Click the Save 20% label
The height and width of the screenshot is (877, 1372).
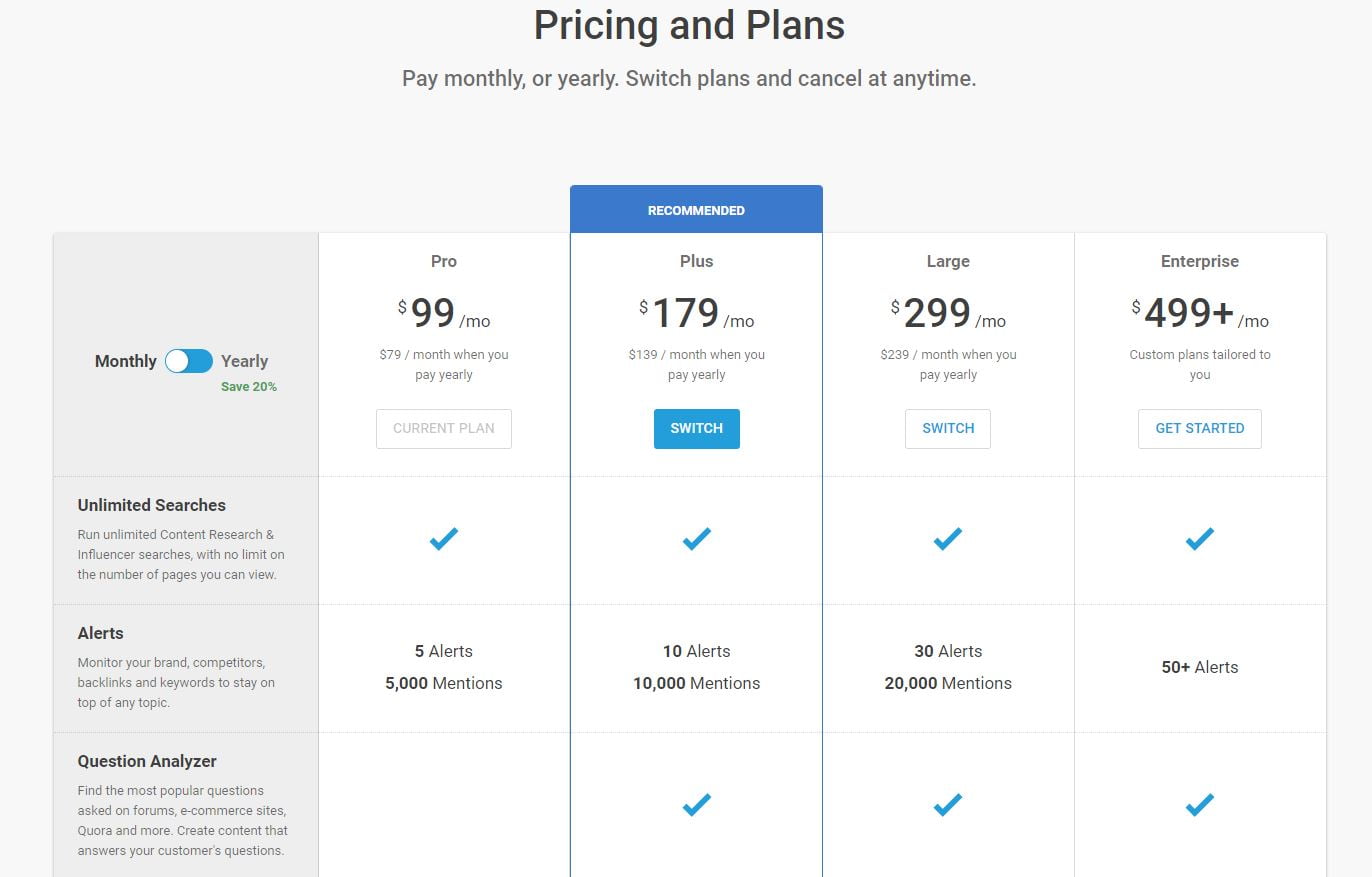(x=249, y=386)
